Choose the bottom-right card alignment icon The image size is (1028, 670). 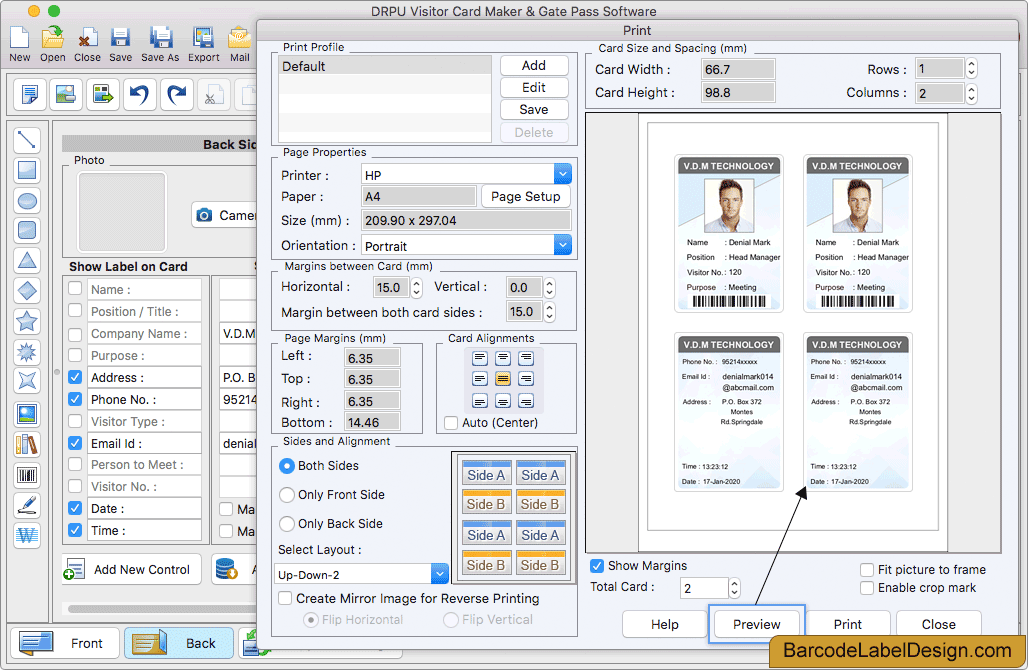pos(526,401)
